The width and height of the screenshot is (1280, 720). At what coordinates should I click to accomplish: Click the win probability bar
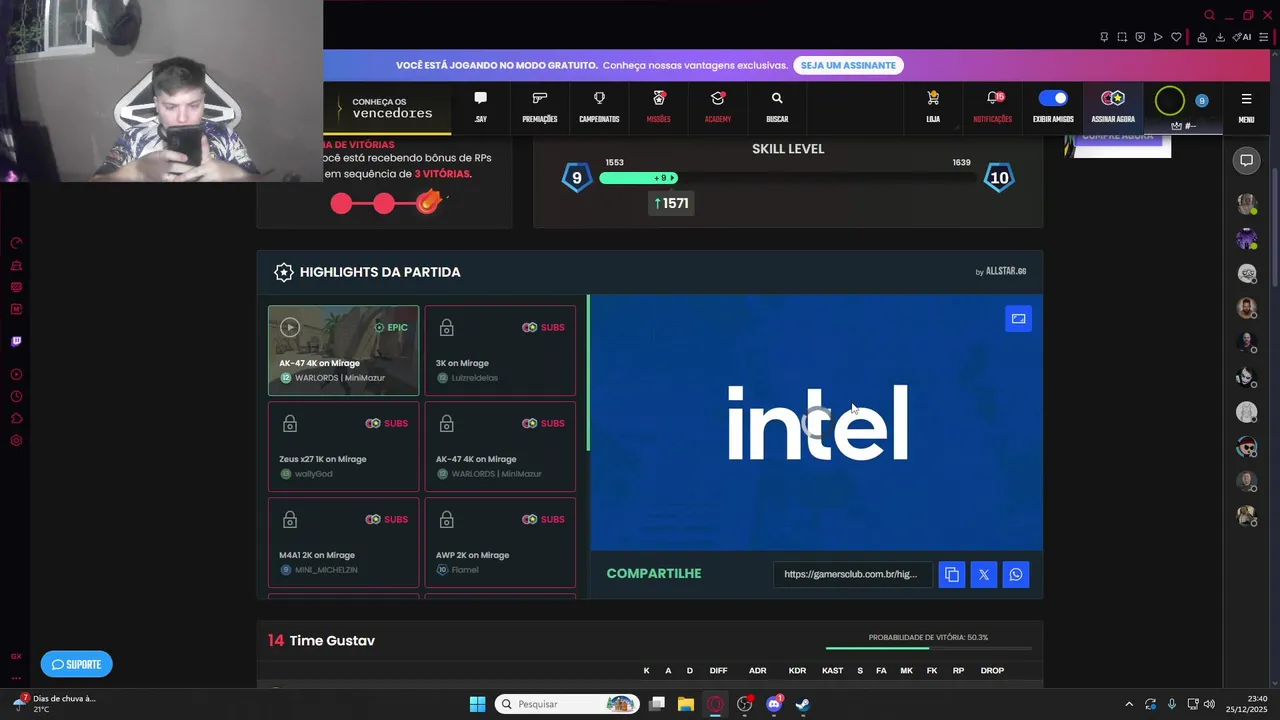click(928, 648)
